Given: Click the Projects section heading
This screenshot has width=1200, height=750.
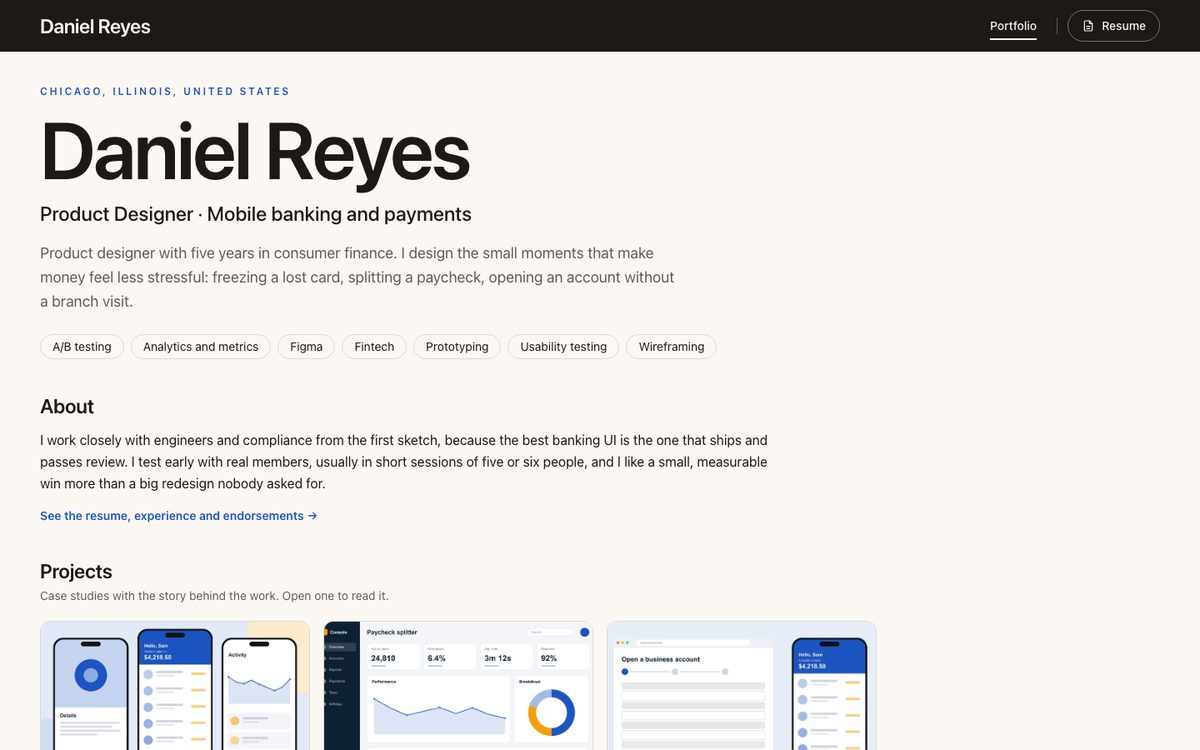Looking at the screenshot, I should tap(76, 571).
